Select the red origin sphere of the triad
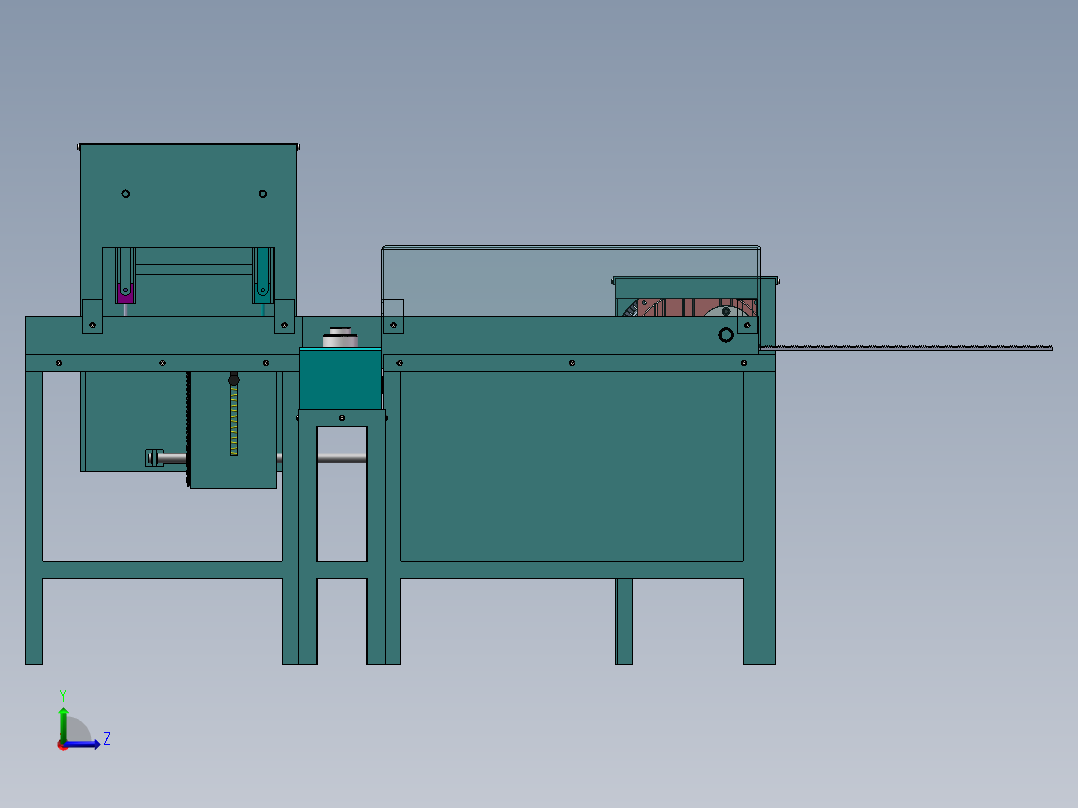 (x=61, y=746)
